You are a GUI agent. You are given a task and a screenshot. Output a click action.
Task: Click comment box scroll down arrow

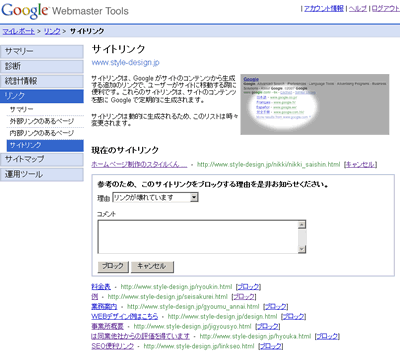click(302, 249)
